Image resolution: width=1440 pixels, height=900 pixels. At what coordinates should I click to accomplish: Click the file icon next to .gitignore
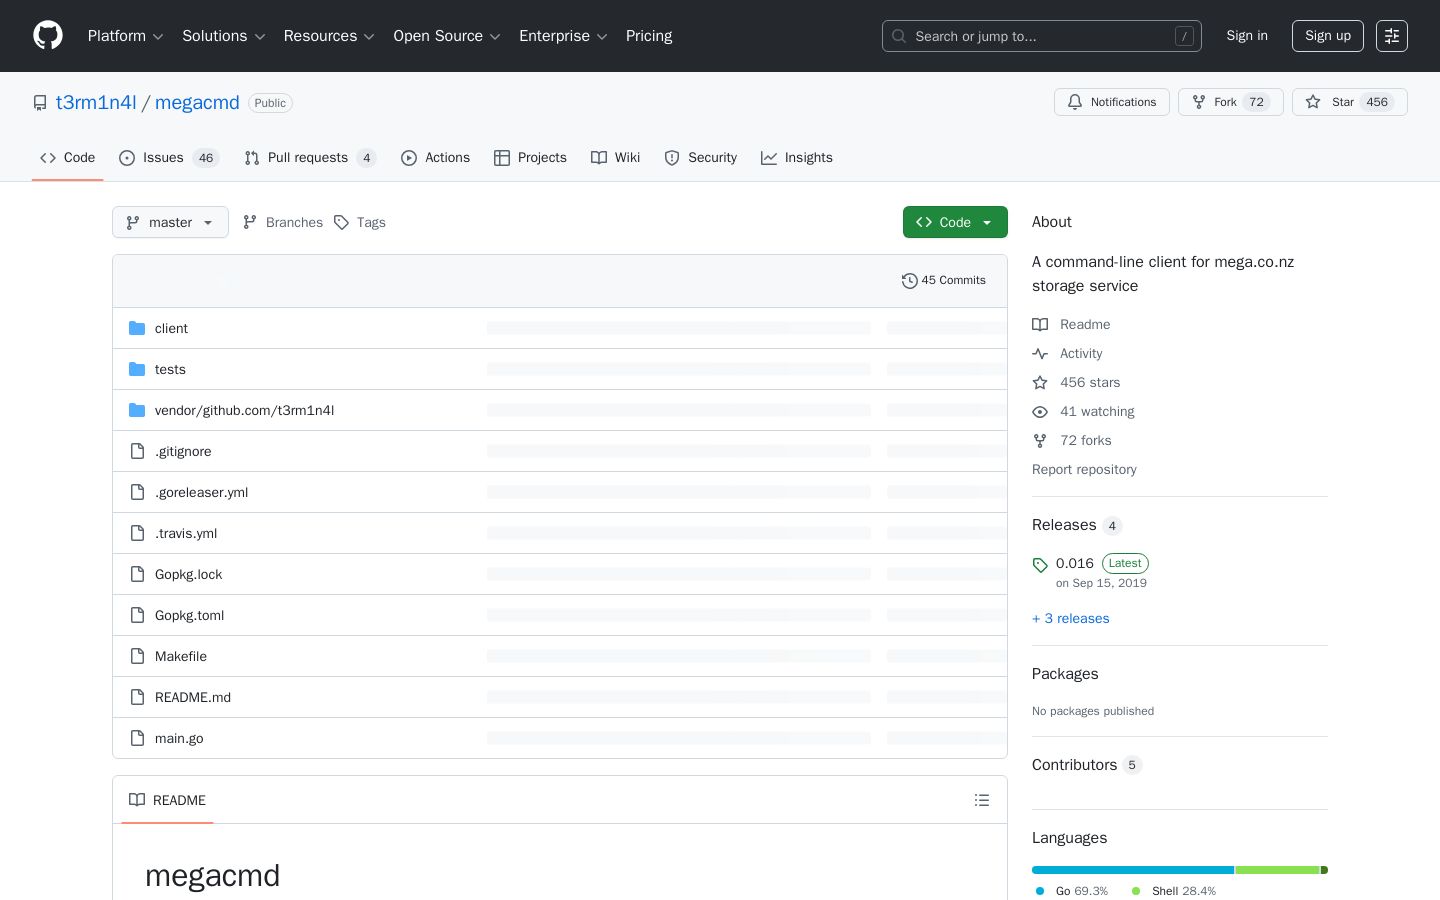click(x=138, y=451)
